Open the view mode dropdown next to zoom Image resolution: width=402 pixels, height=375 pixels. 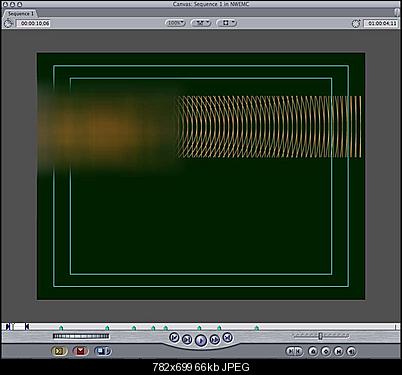(201, 23)
